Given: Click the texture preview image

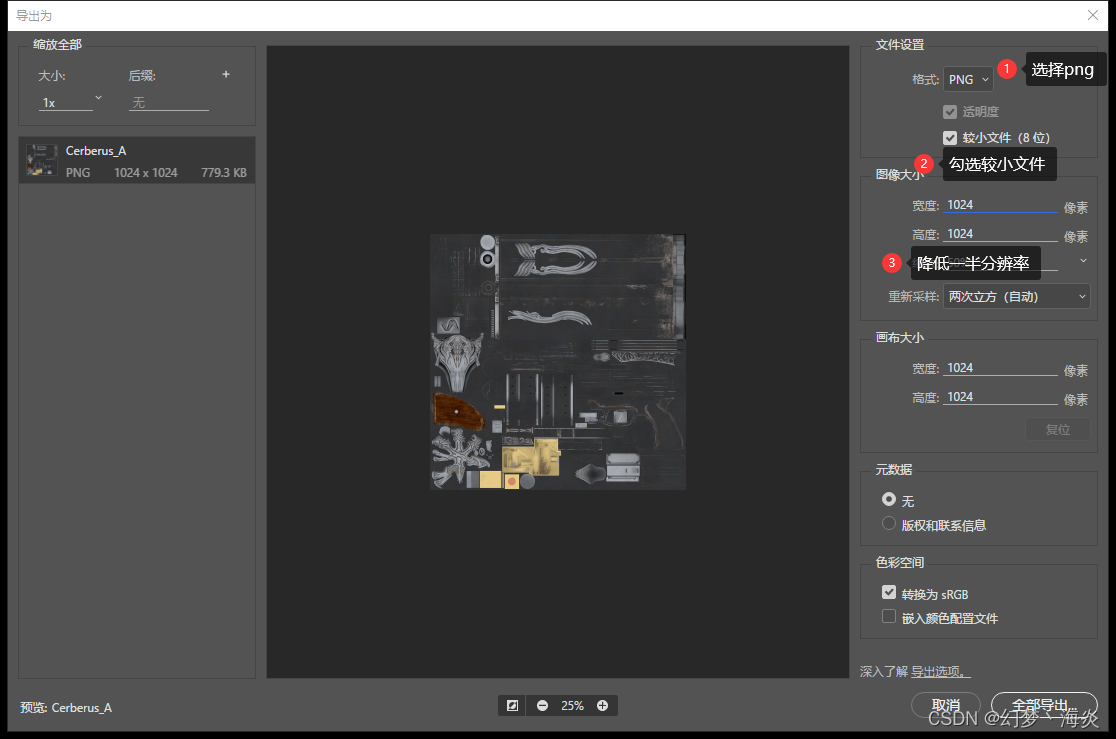Looking at the screenshot, I should [x=558, y=362].
